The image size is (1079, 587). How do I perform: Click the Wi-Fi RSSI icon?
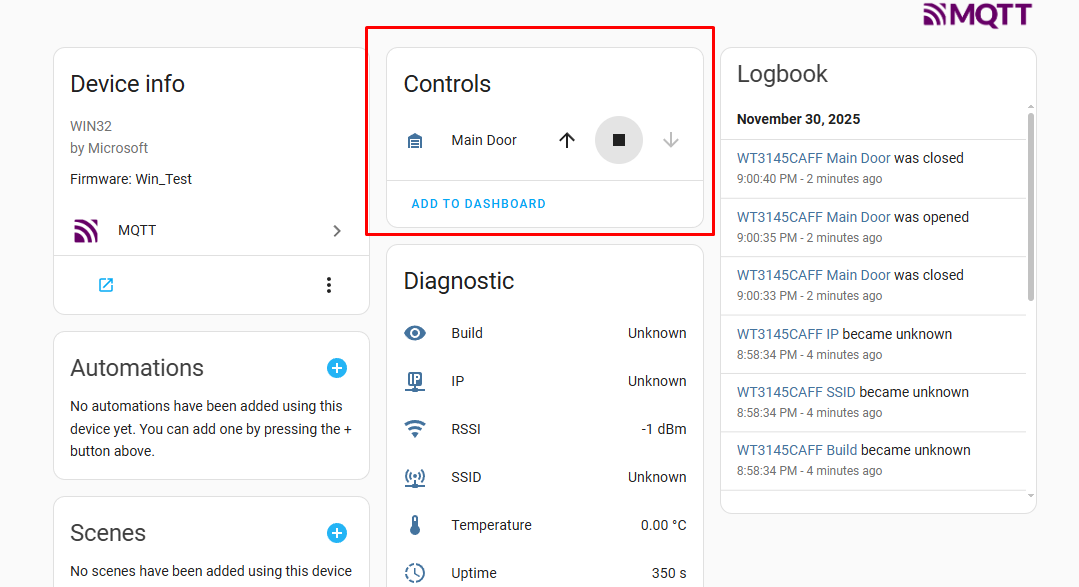pyautogui.click(x=415, y=429)
